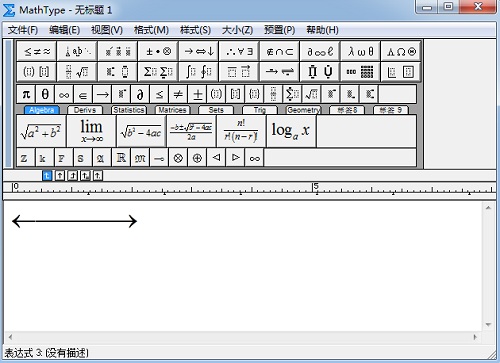The height and width of the screenshot is (363, 500).
Task: Insert the left triangle ◁ symbol
Action: (x=216, y=158)
